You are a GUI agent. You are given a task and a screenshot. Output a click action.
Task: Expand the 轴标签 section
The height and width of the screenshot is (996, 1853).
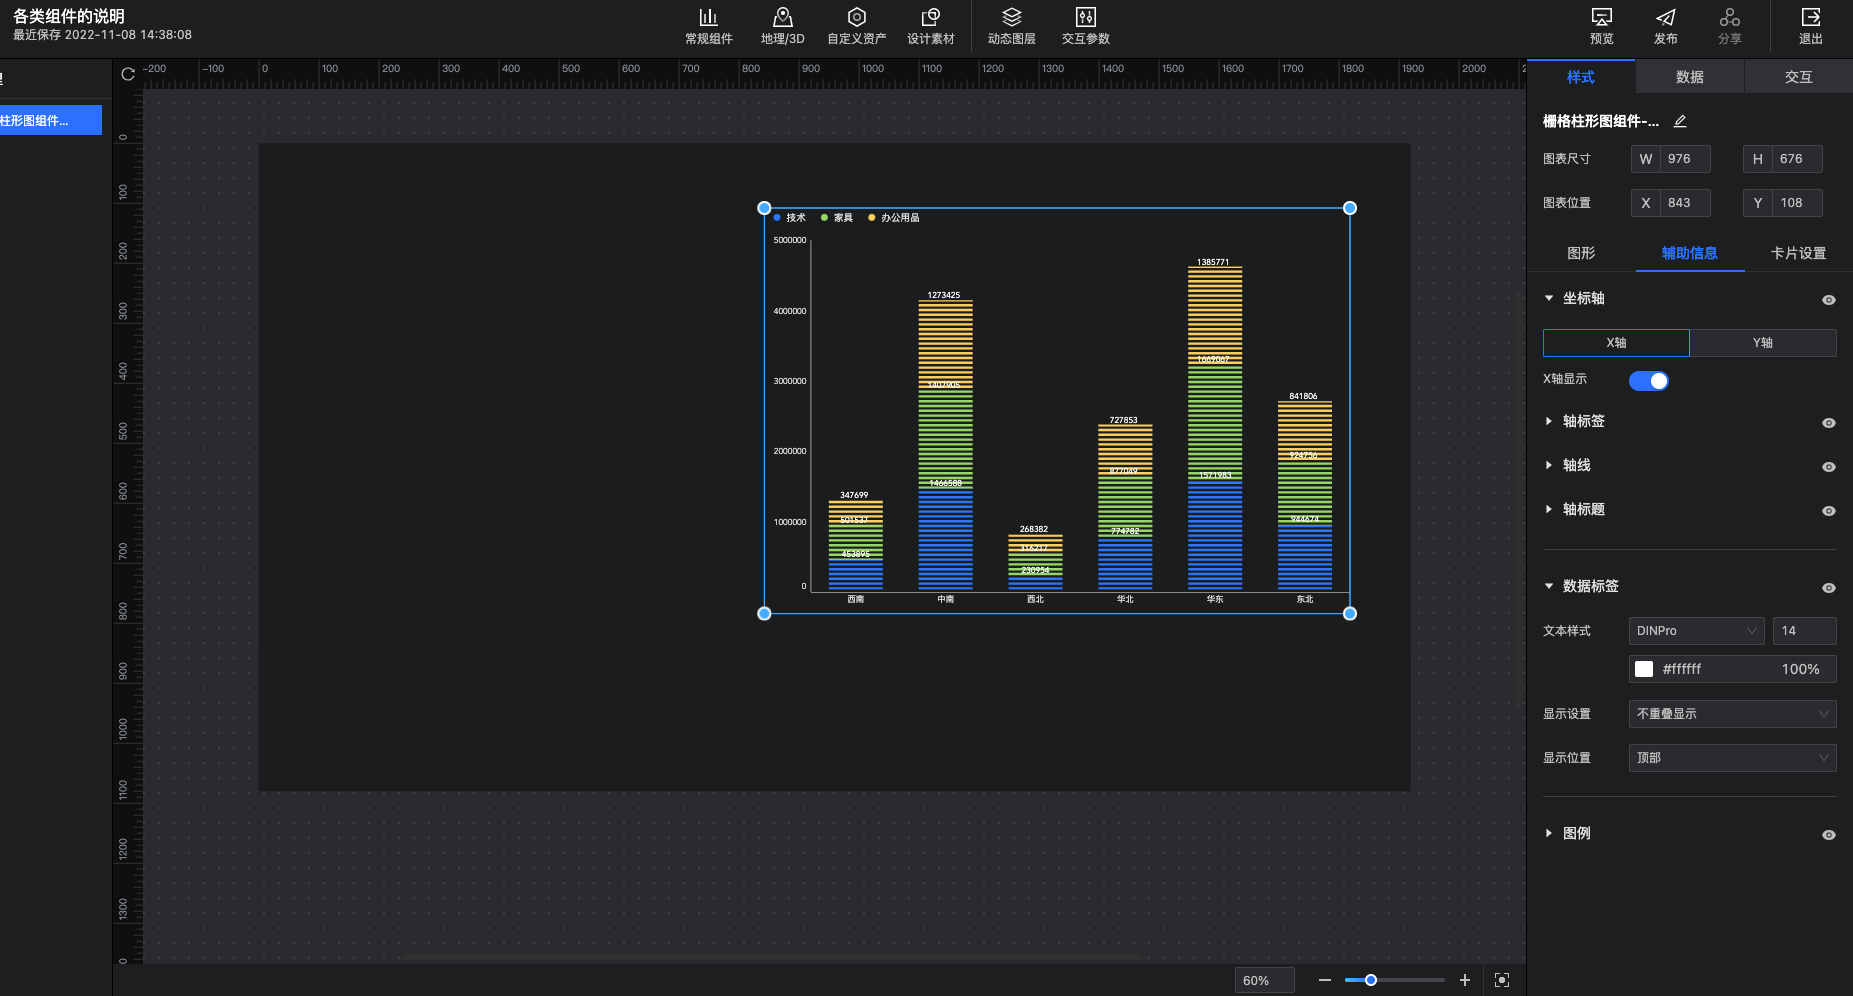tap(1549, 421)
